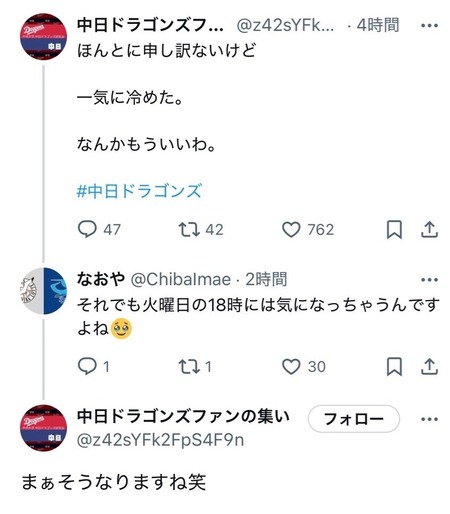This screenshot has width=450, height=514.
Task: Share なおや's reply
Action: click(429, 367)
